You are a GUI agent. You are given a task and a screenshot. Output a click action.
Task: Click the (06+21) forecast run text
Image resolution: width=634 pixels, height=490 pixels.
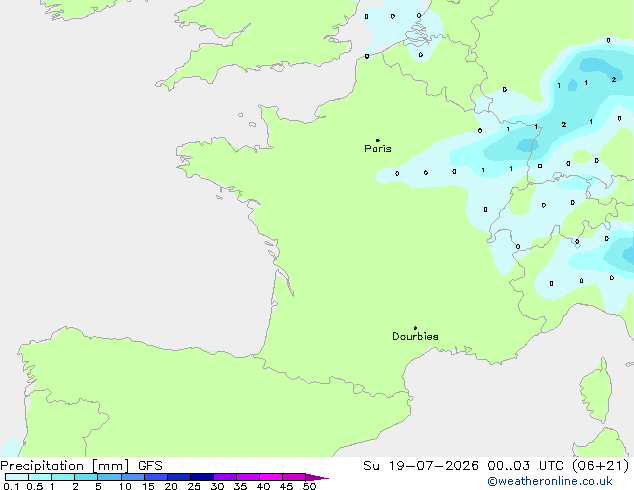pos(600,466)
